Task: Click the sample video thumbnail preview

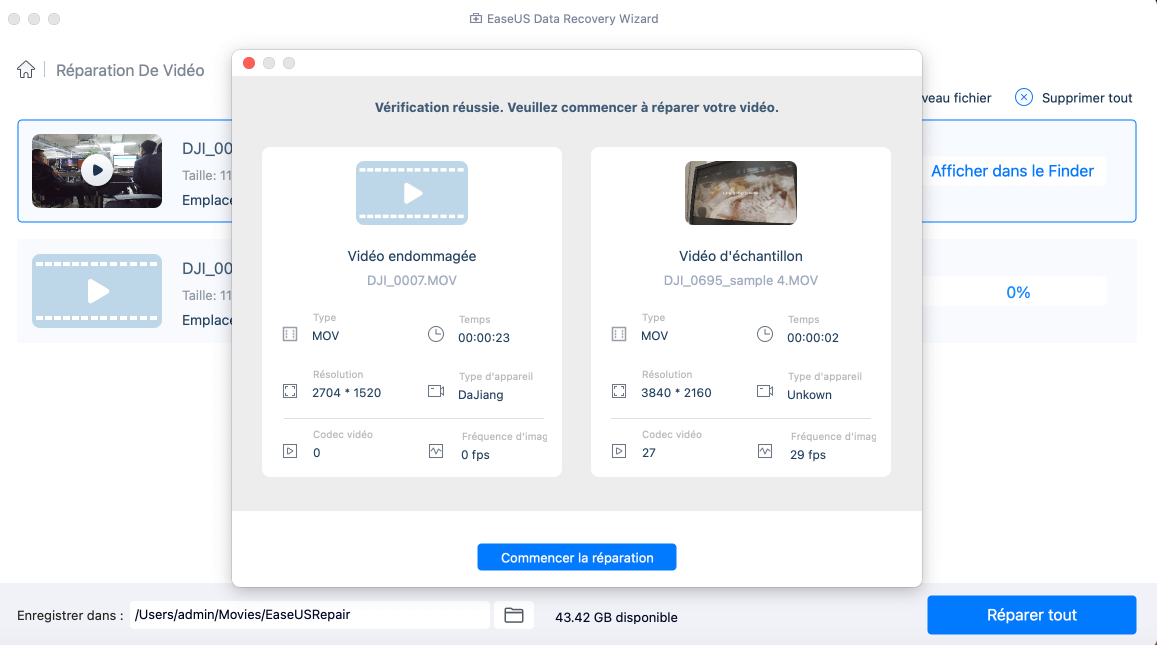Action: tap(741, 193)
